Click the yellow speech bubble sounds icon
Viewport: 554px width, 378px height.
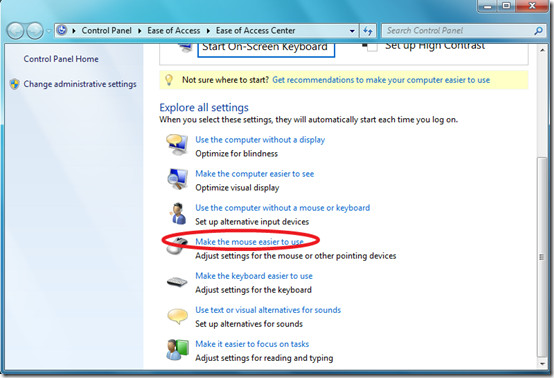177,316
